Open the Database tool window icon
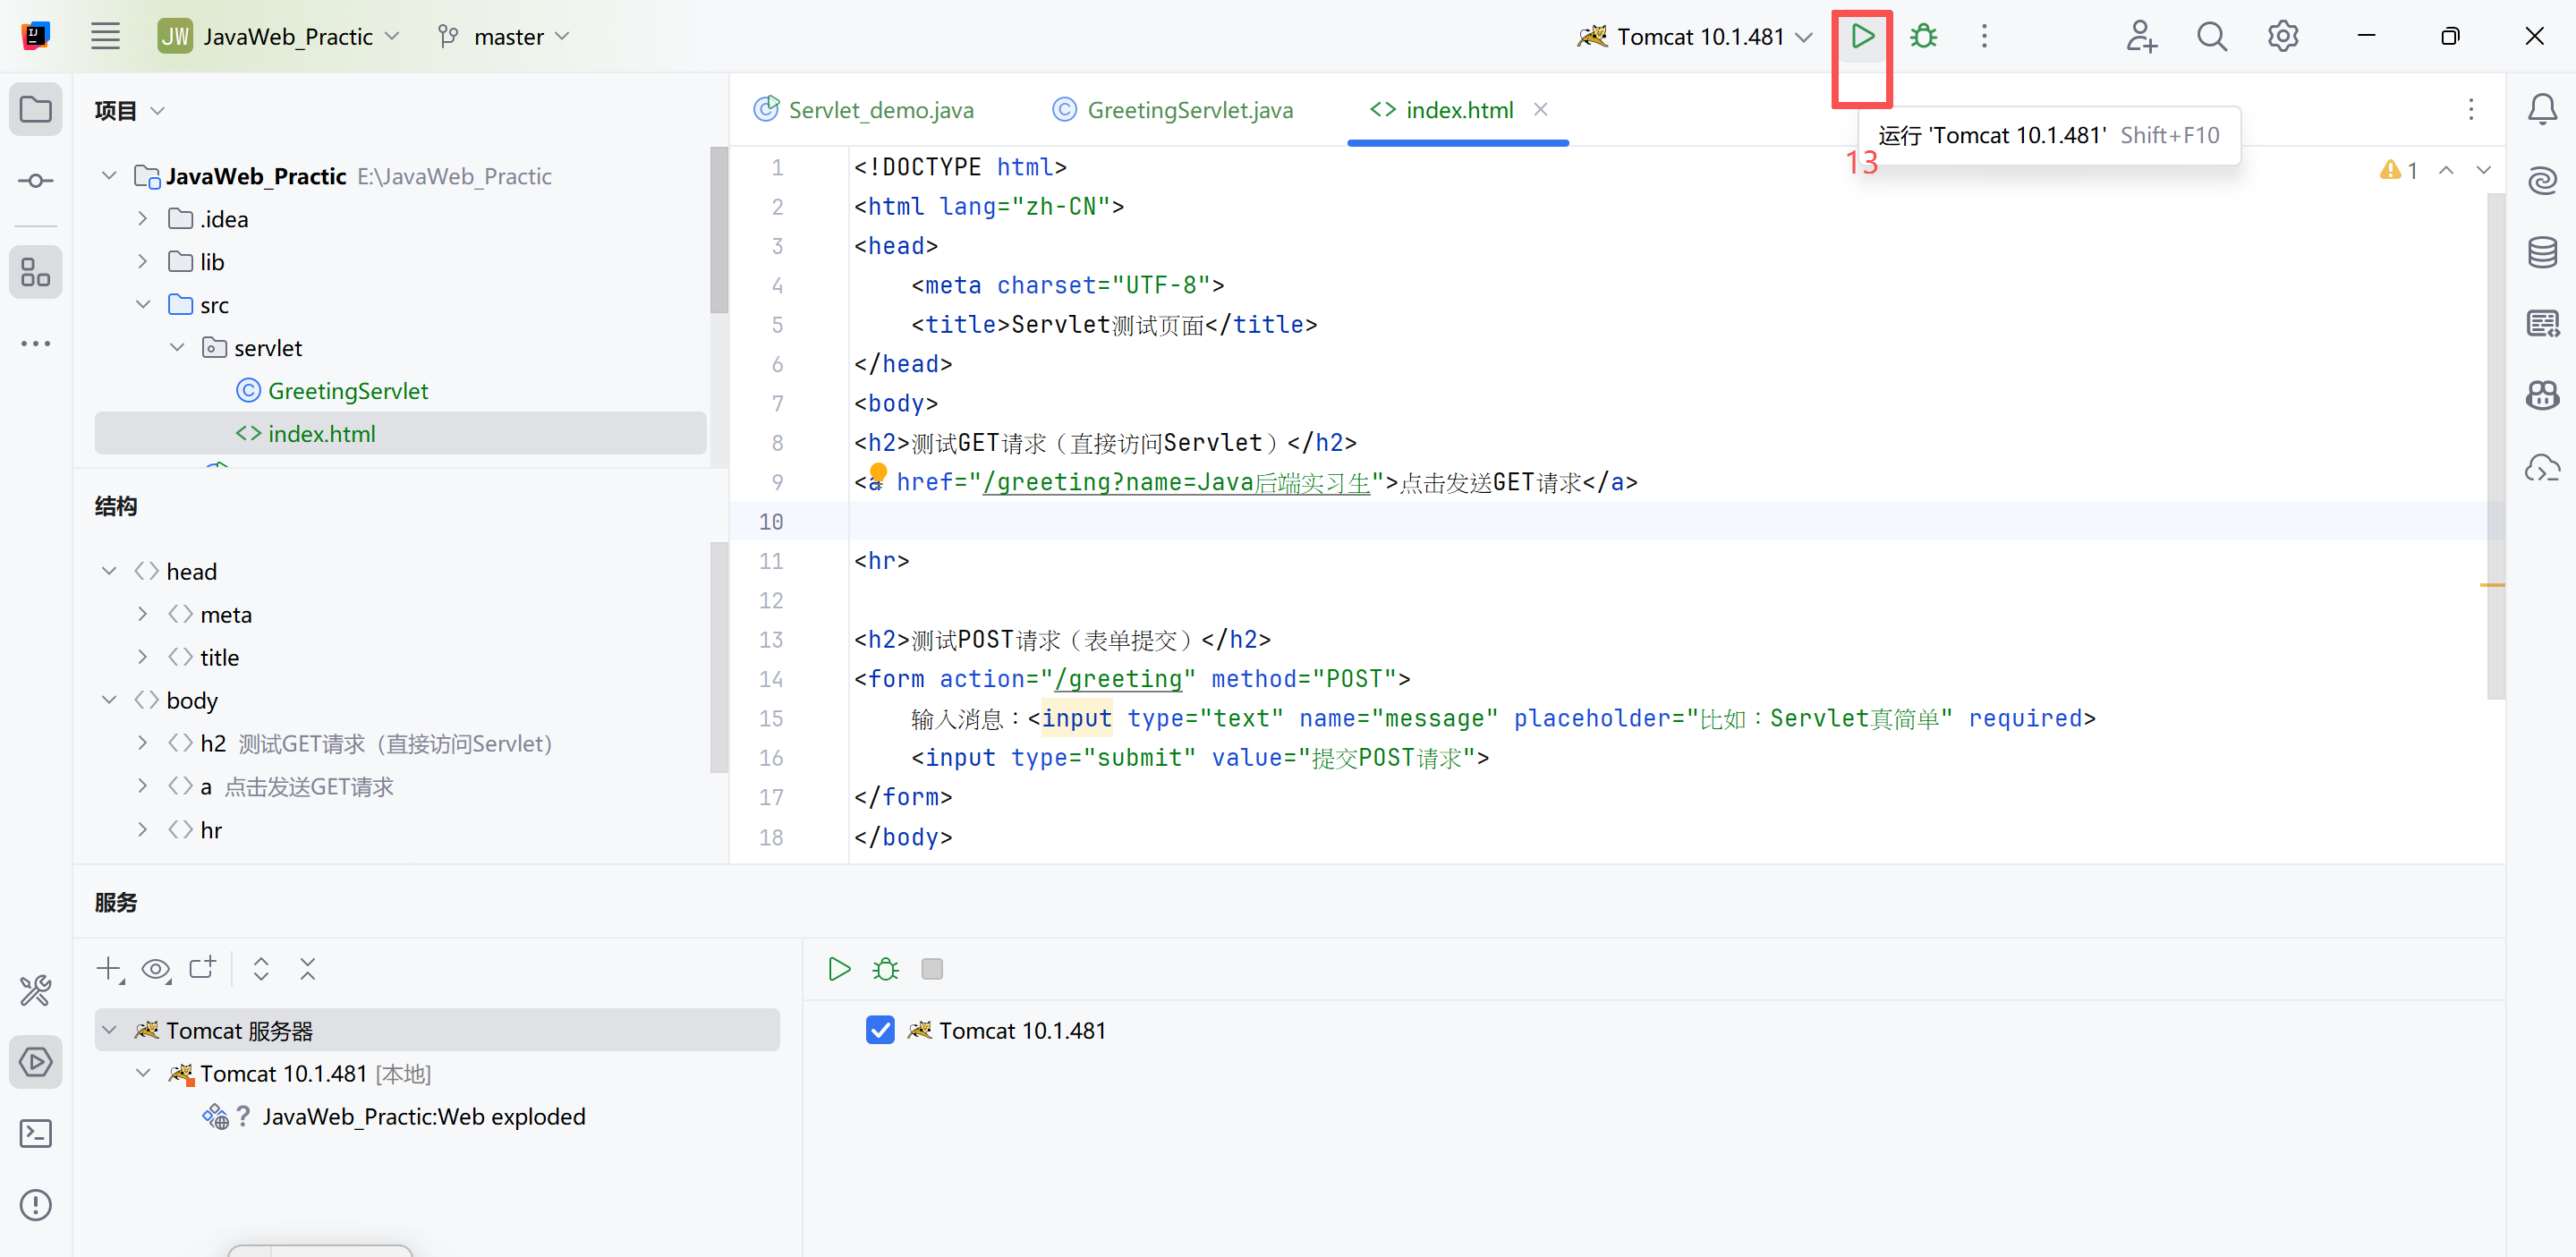2576x1257 pixels. point(2542,252)
